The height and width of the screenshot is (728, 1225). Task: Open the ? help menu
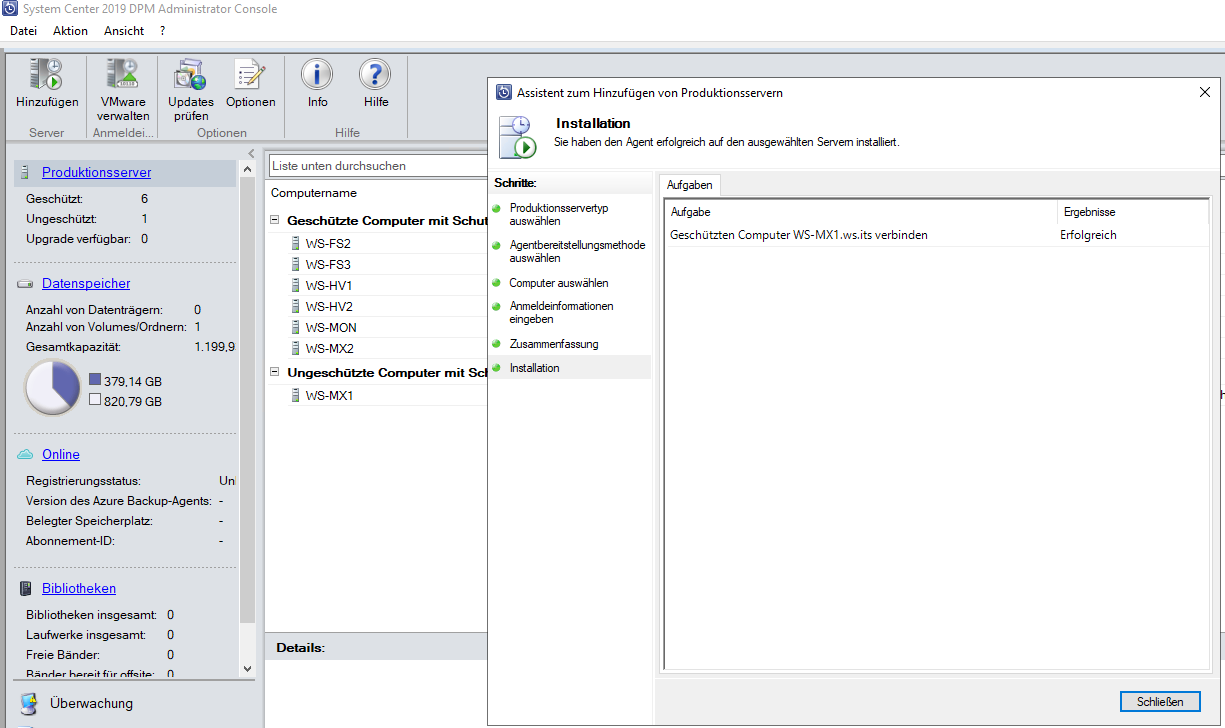162,31
